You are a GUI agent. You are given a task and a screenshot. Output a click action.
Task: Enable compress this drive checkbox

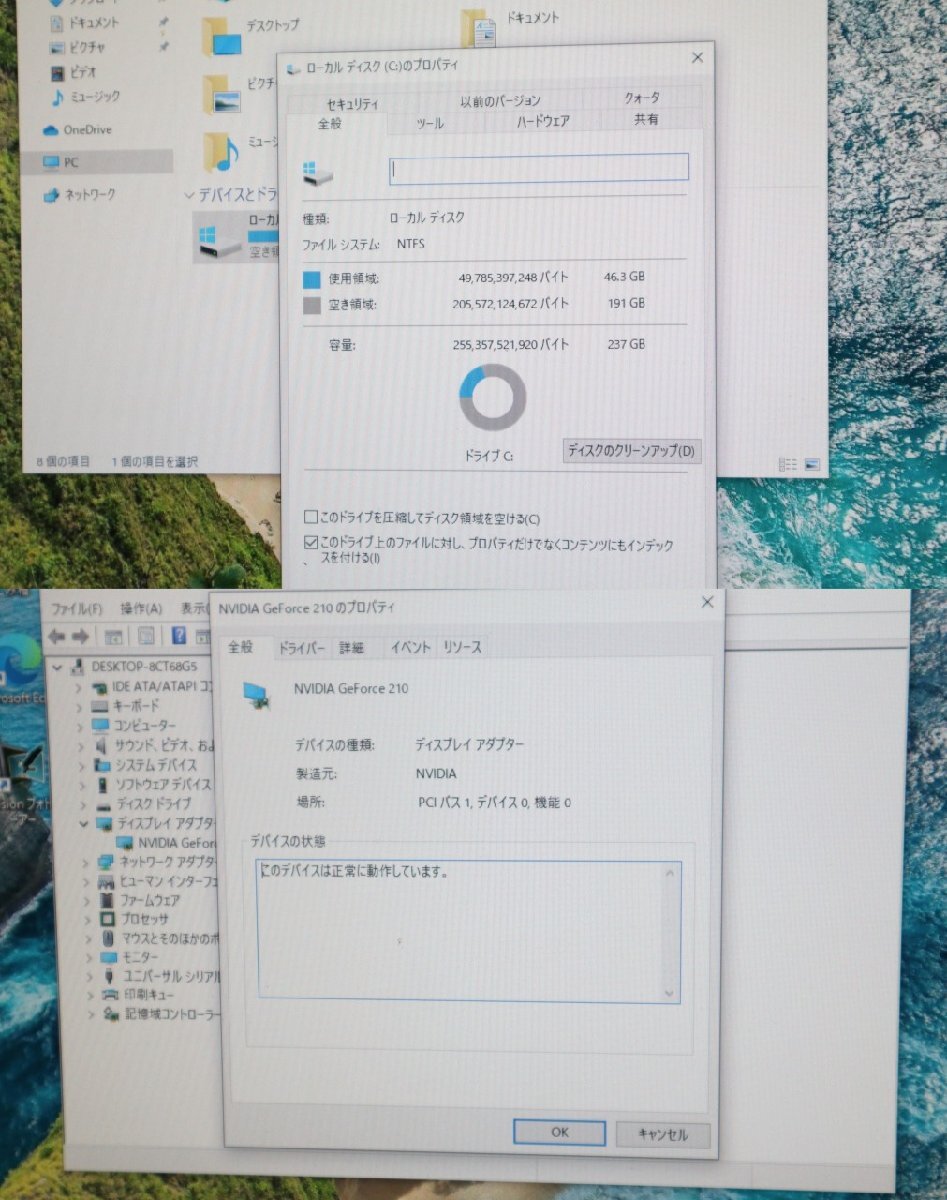pos(311,518)
